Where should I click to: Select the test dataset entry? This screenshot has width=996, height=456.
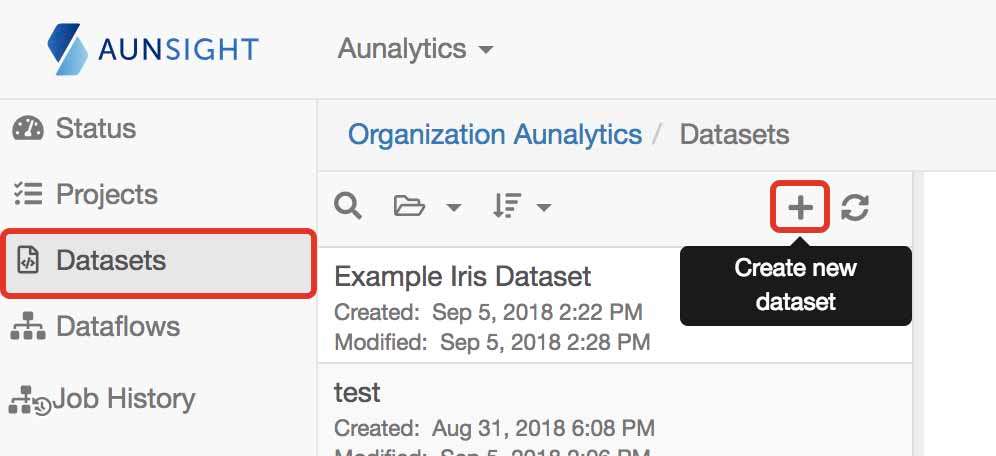[x=614, y=410]
